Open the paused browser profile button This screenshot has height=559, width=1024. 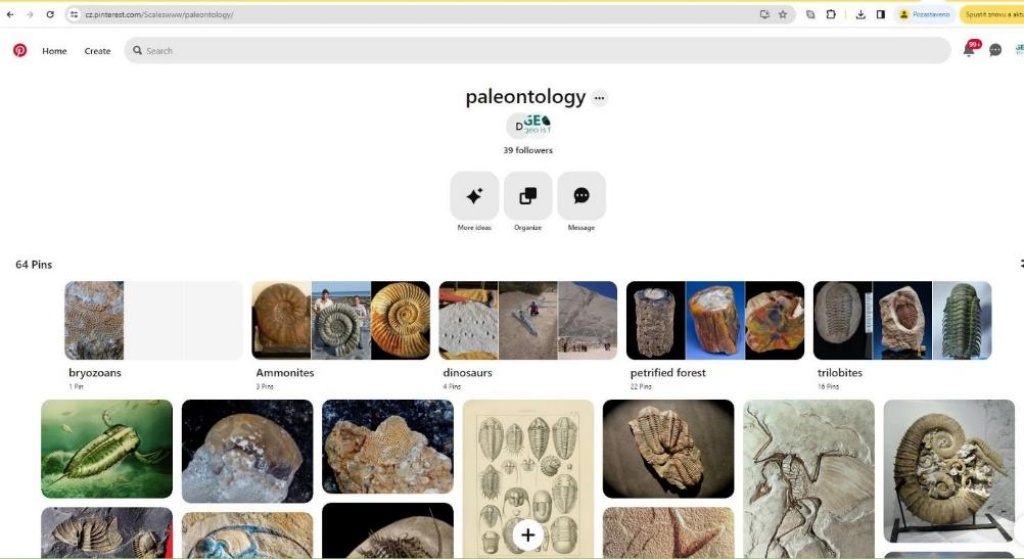pos(925,14)
